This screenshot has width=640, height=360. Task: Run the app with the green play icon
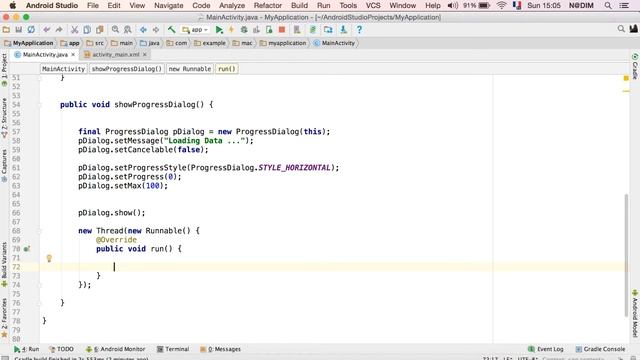[x=219, y=30]
